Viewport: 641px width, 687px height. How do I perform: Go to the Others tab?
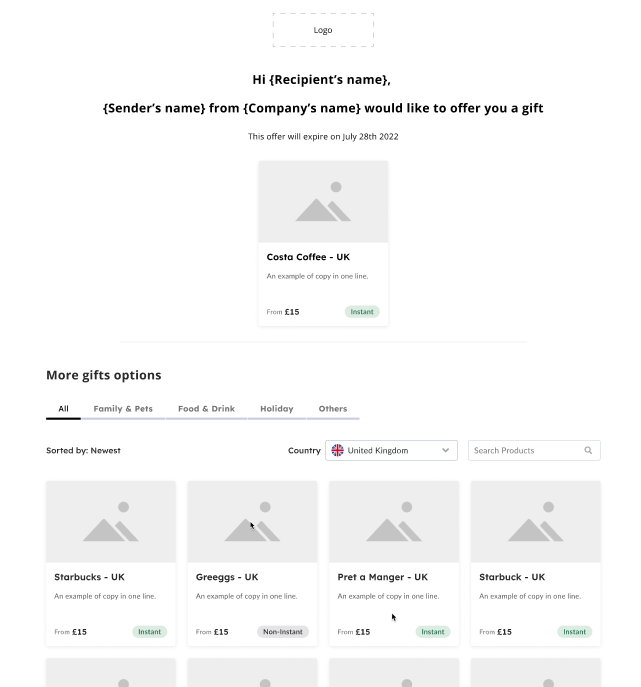333,409
